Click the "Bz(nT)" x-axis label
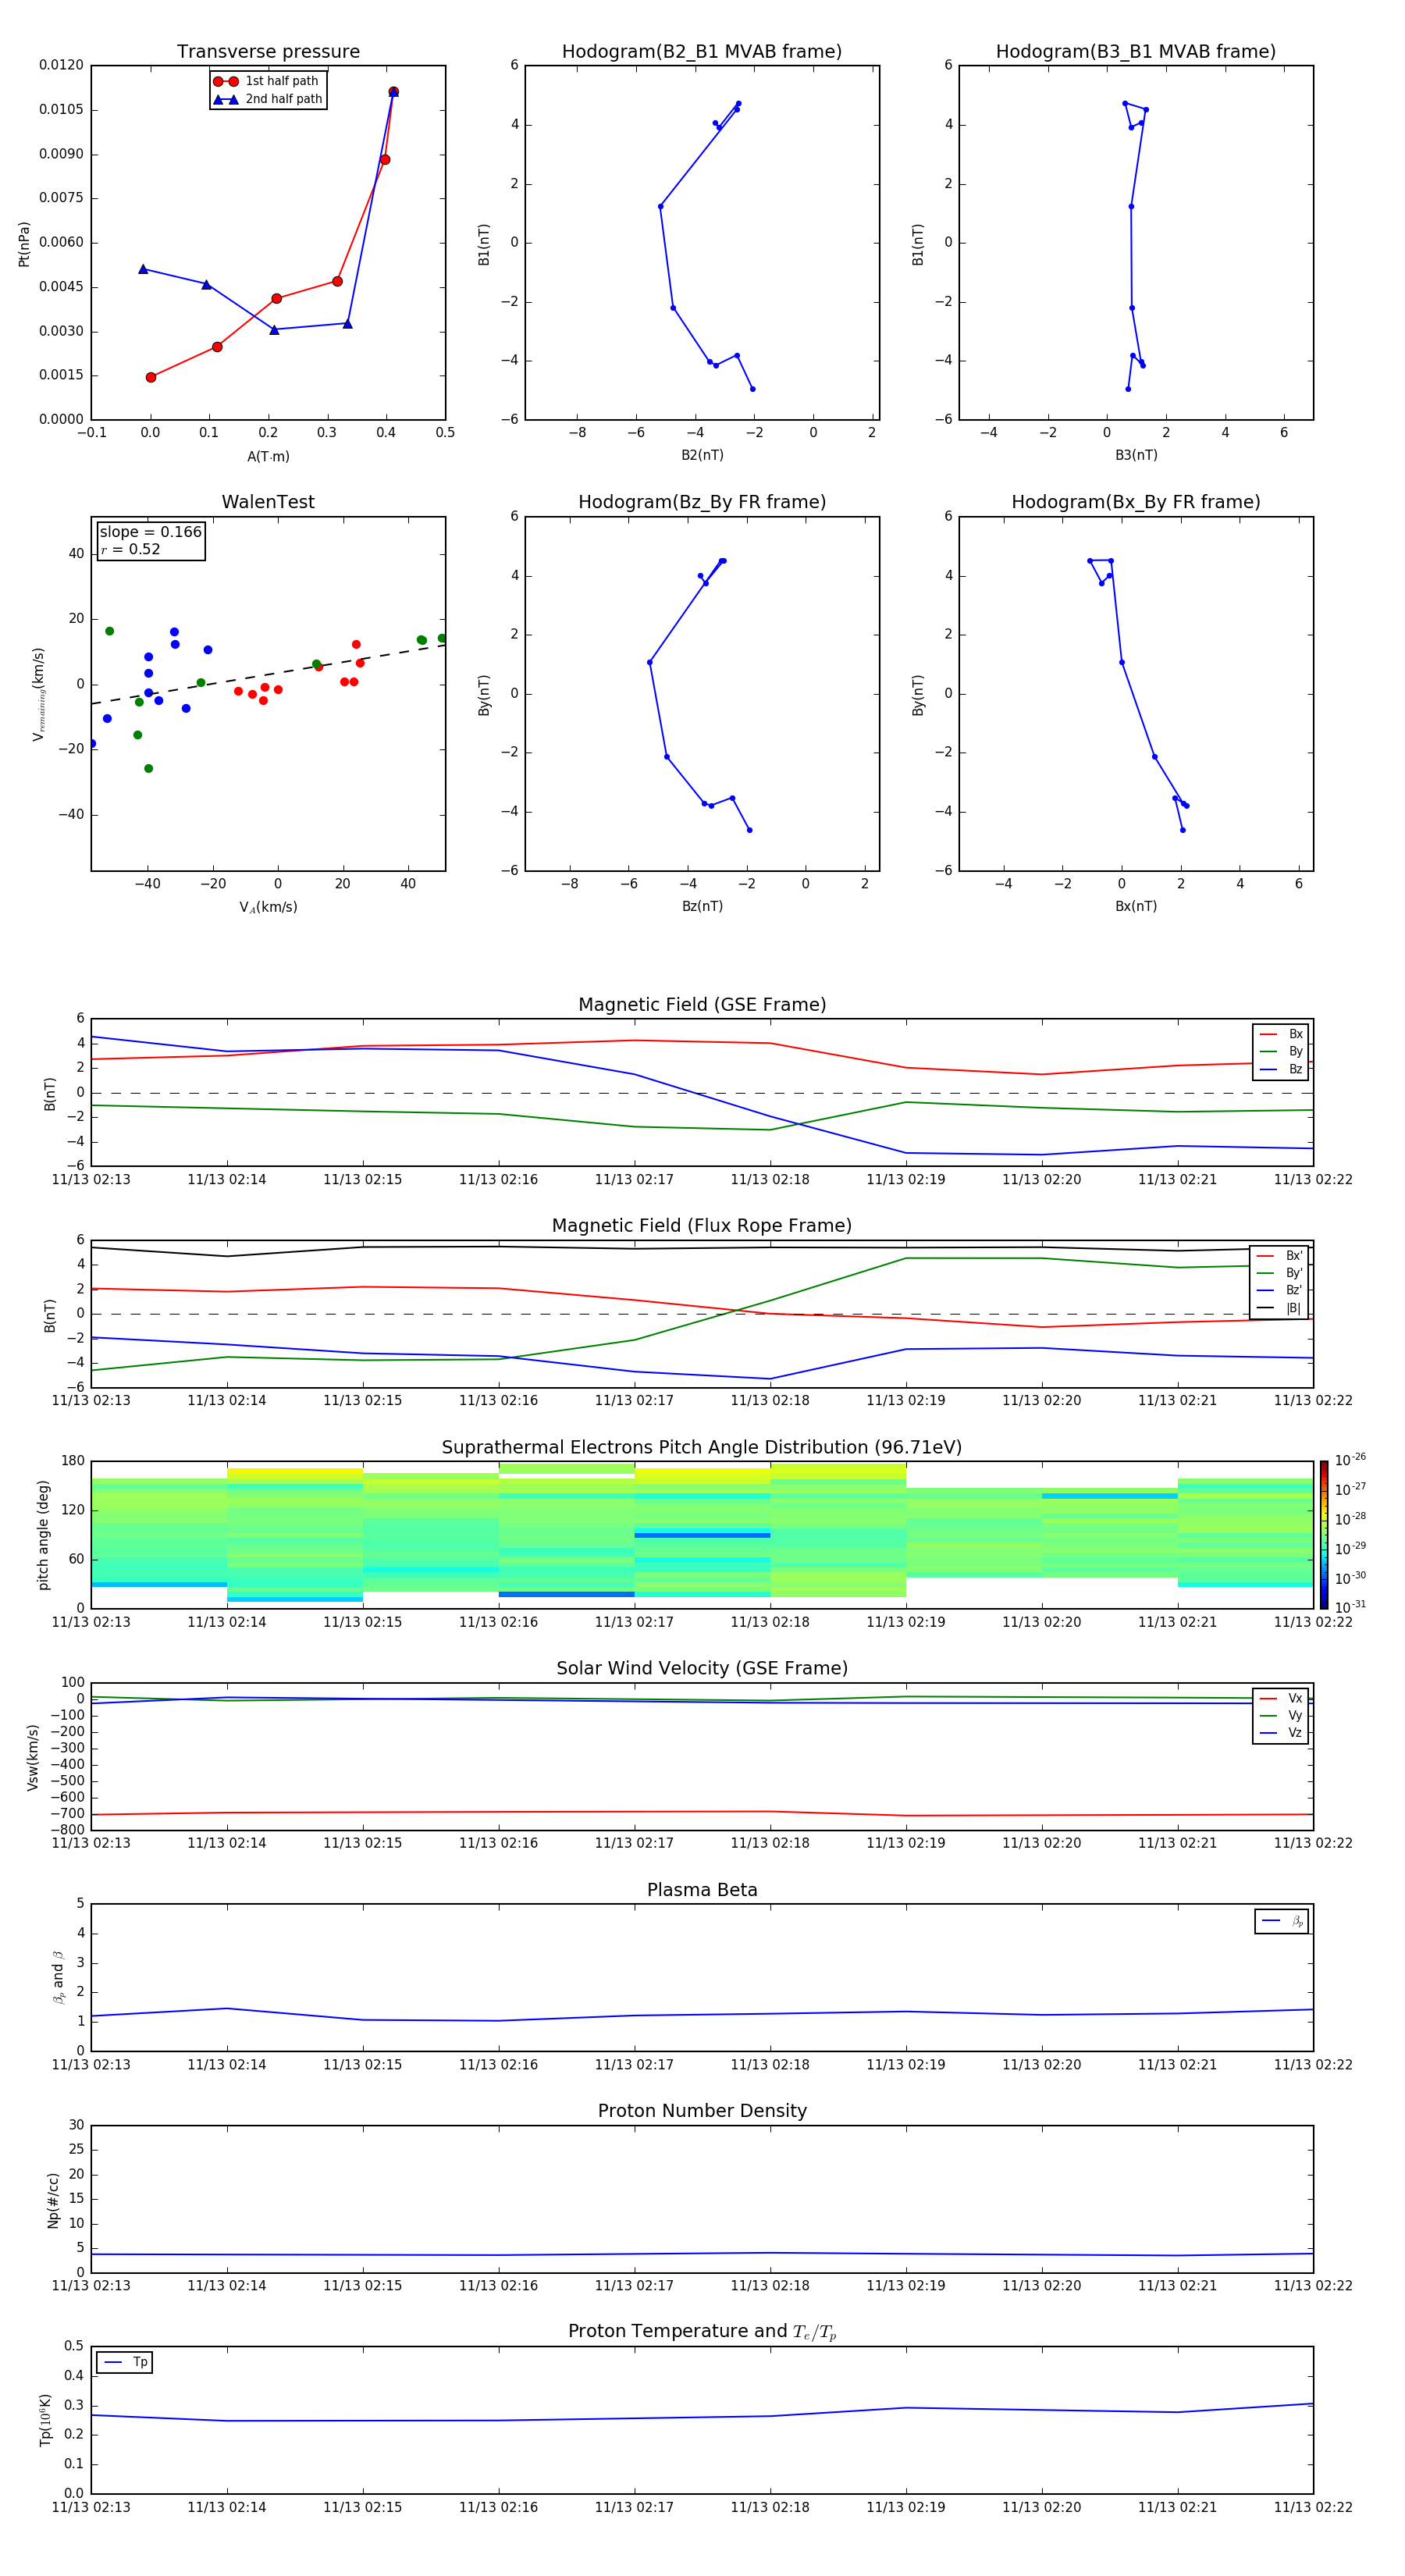Viewport: 1405px width, 2576px height. click(x=702, y=906)
